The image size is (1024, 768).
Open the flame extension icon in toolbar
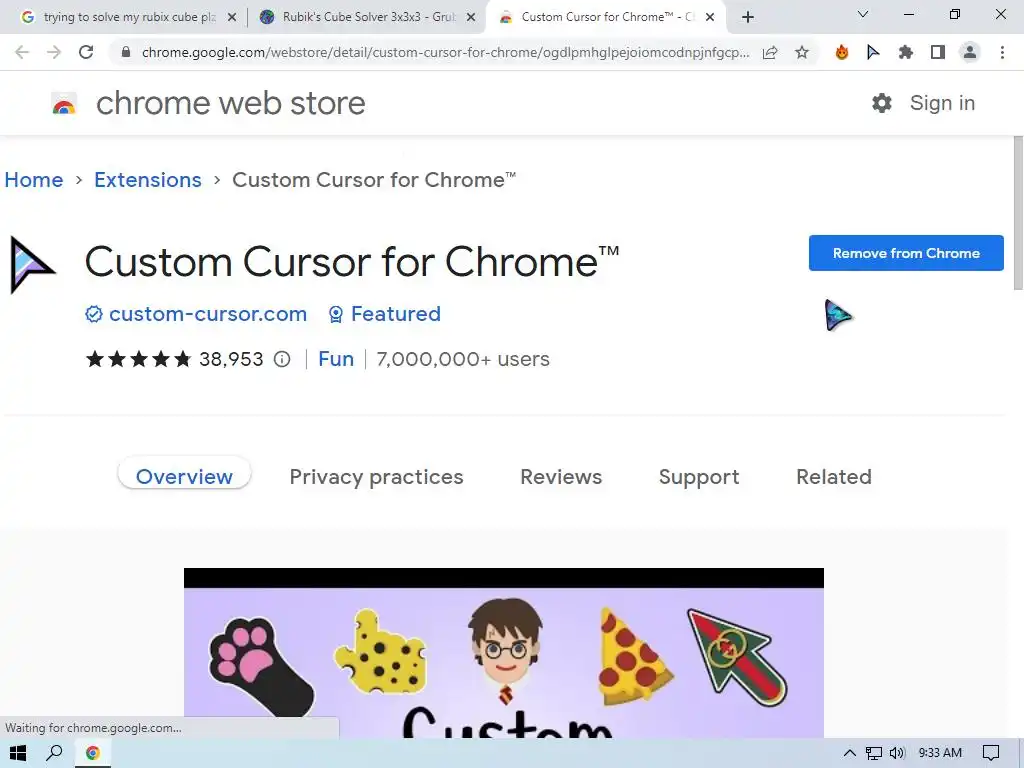point(842,52)
